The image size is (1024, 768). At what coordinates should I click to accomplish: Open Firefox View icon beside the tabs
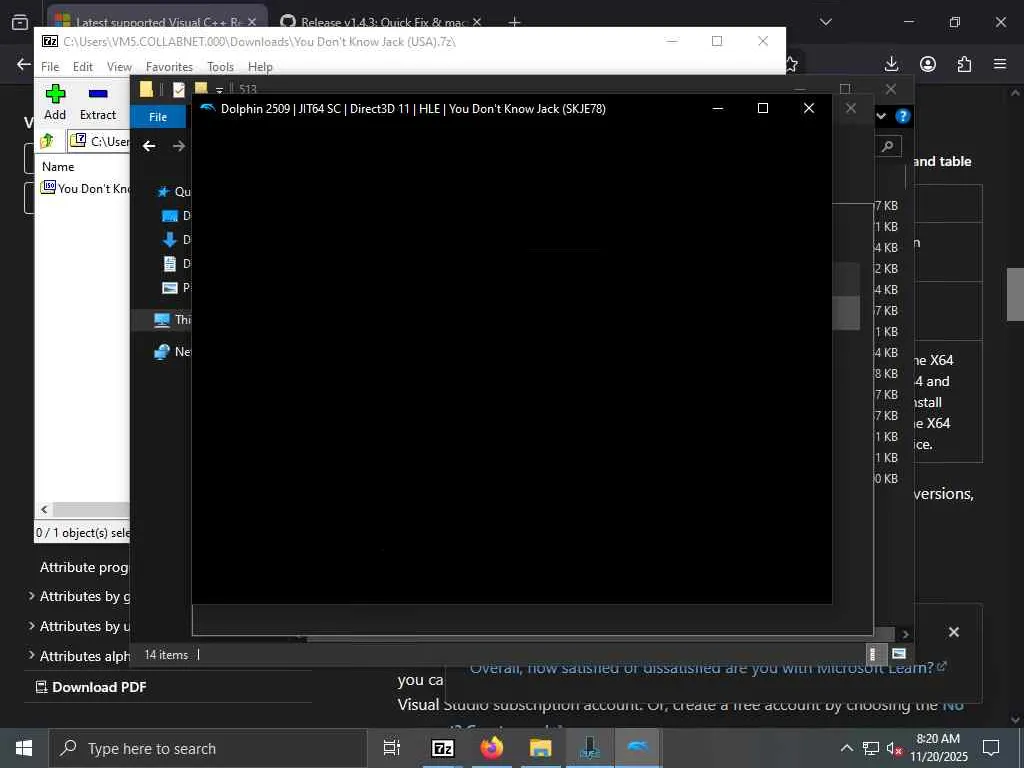20,22
